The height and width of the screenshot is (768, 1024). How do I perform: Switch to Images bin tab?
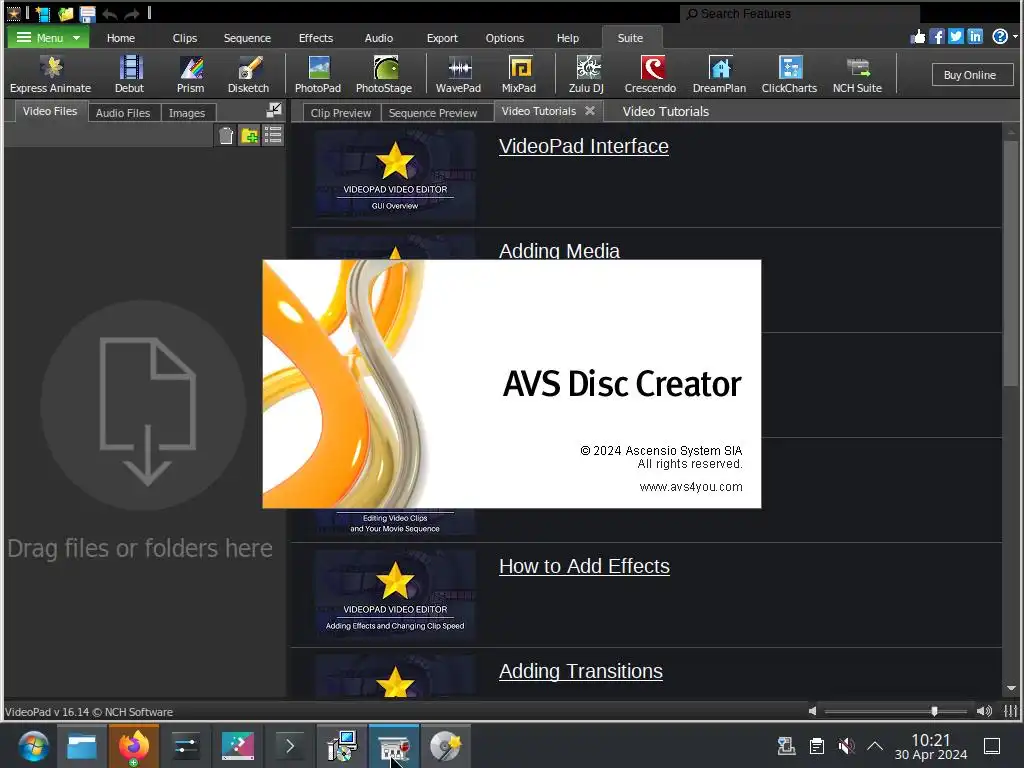(187, 113)
